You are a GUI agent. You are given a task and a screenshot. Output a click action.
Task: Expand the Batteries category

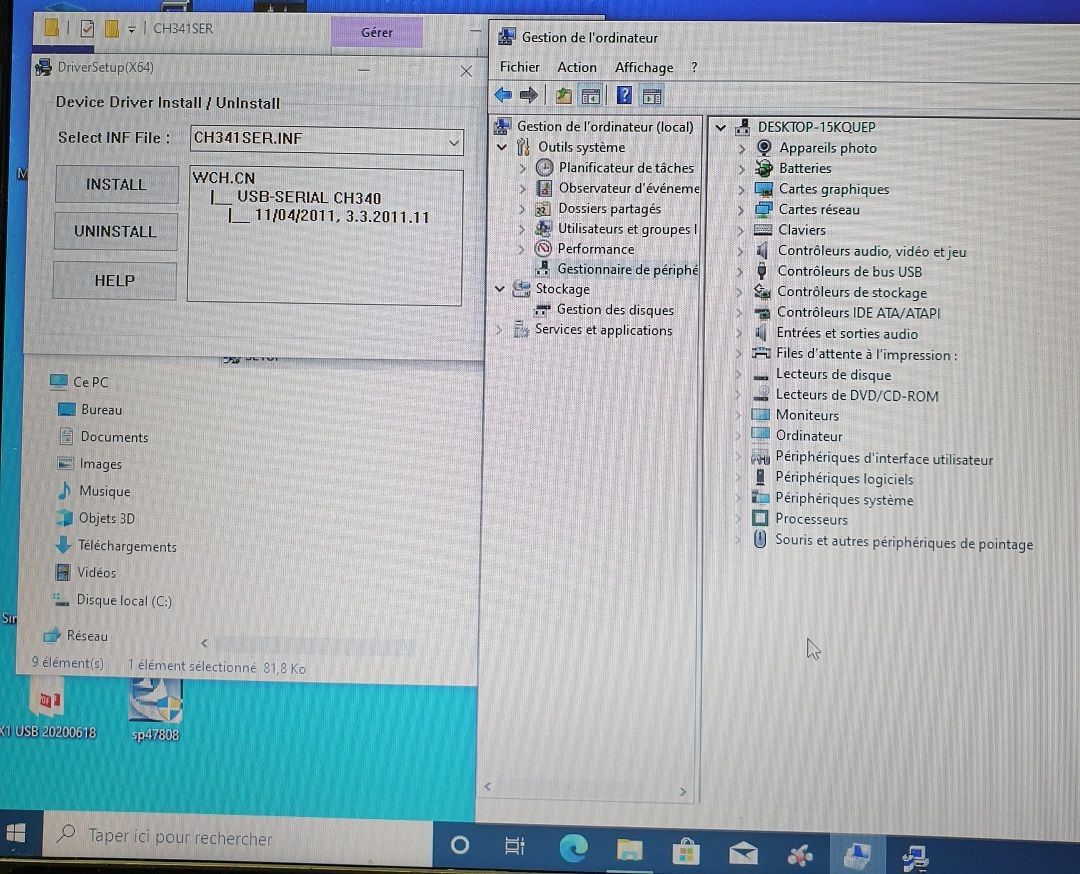pos(741,169)
